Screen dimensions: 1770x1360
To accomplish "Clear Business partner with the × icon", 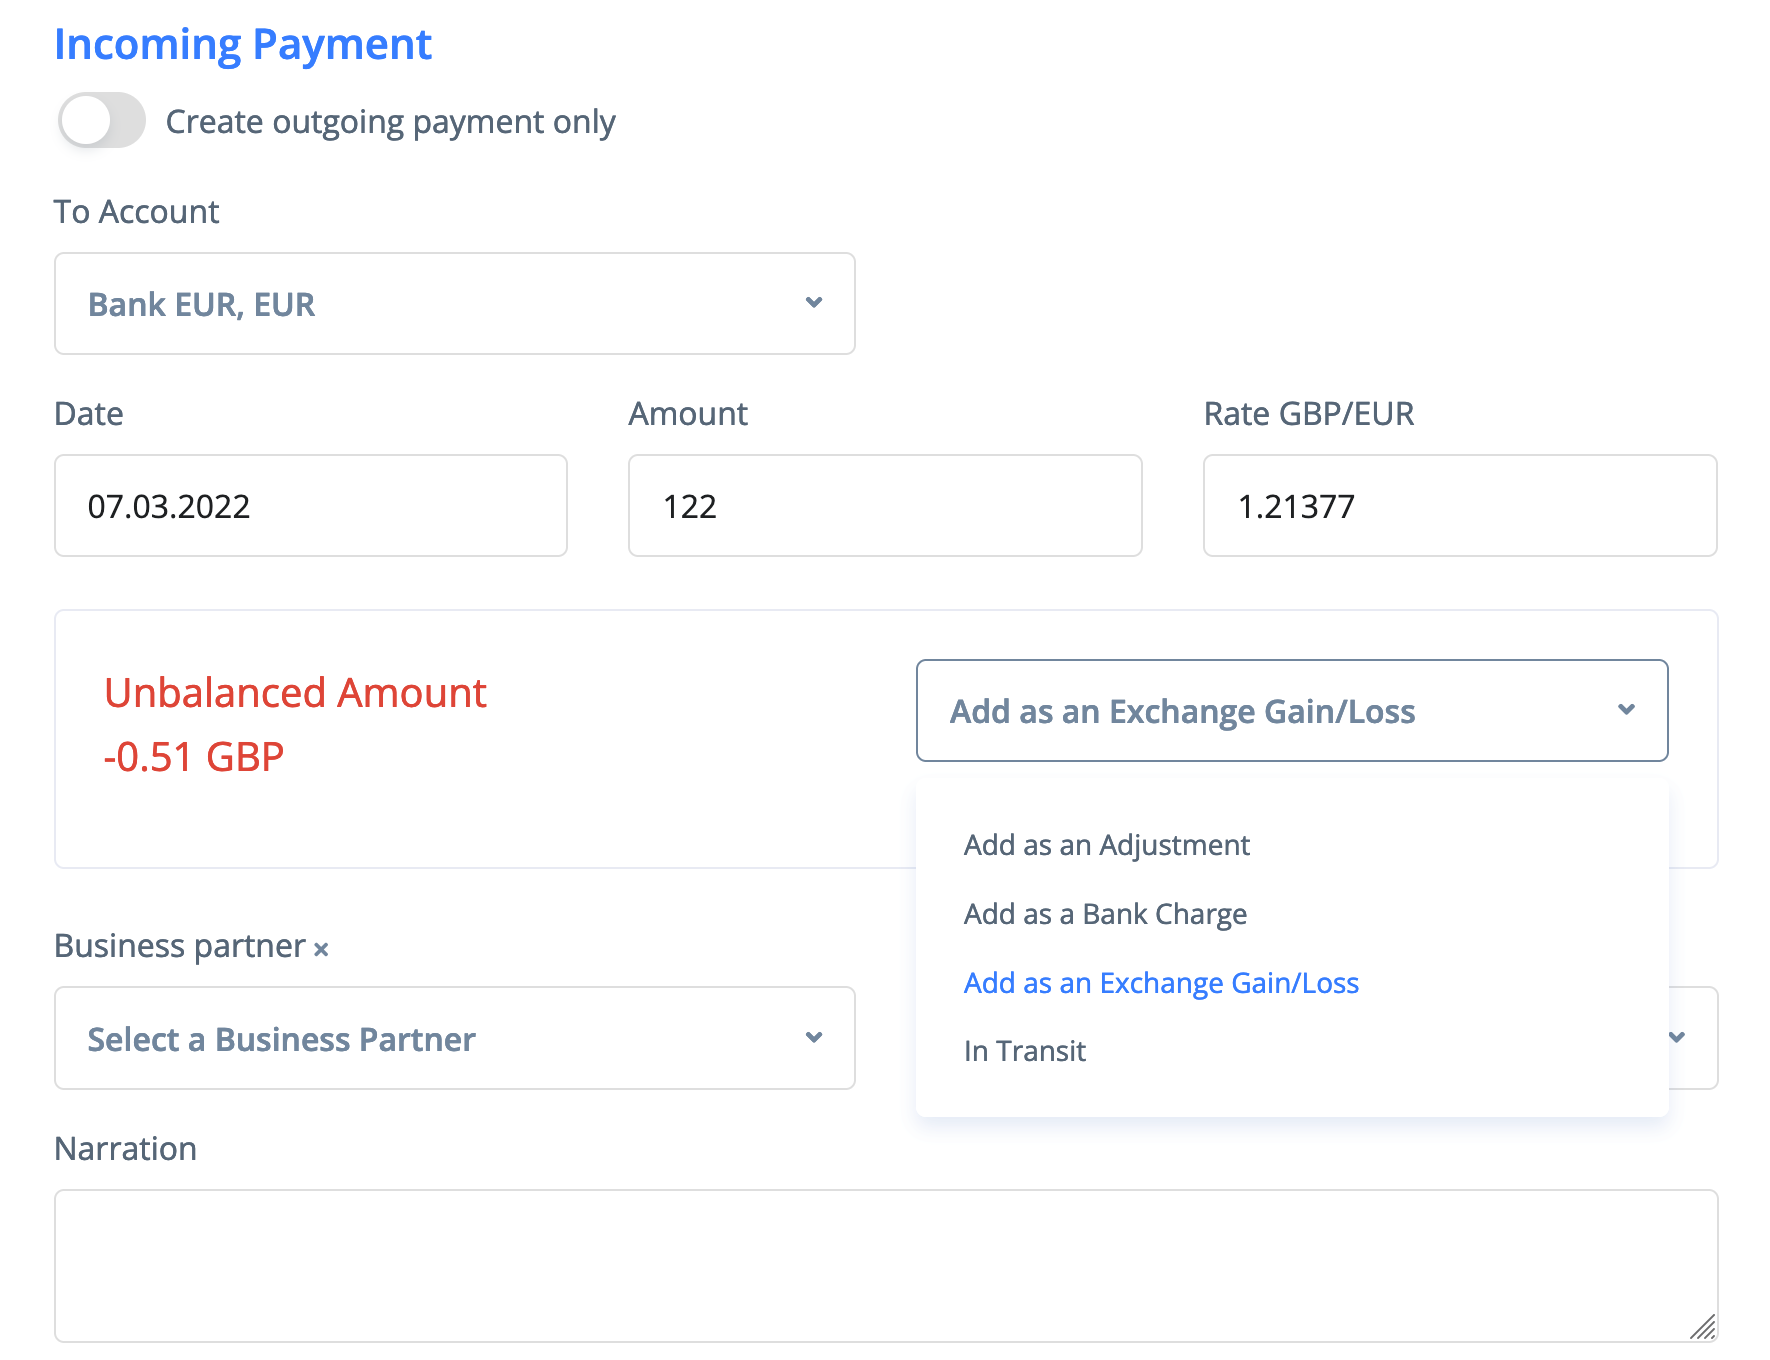I will click(x=321, y=950).
